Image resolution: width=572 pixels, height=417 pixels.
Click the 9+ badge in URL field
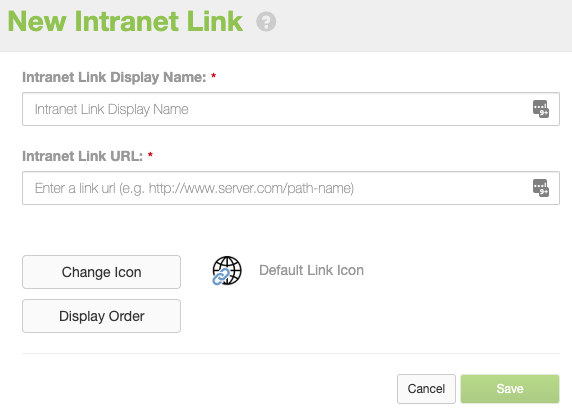click(544, 192)
